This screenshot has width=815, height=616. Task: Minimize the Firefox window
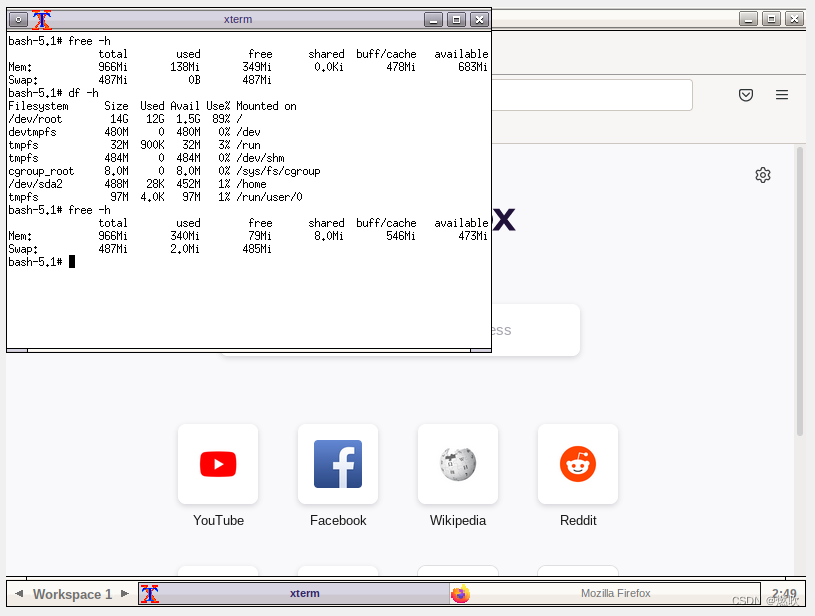(x=748, y=19)
